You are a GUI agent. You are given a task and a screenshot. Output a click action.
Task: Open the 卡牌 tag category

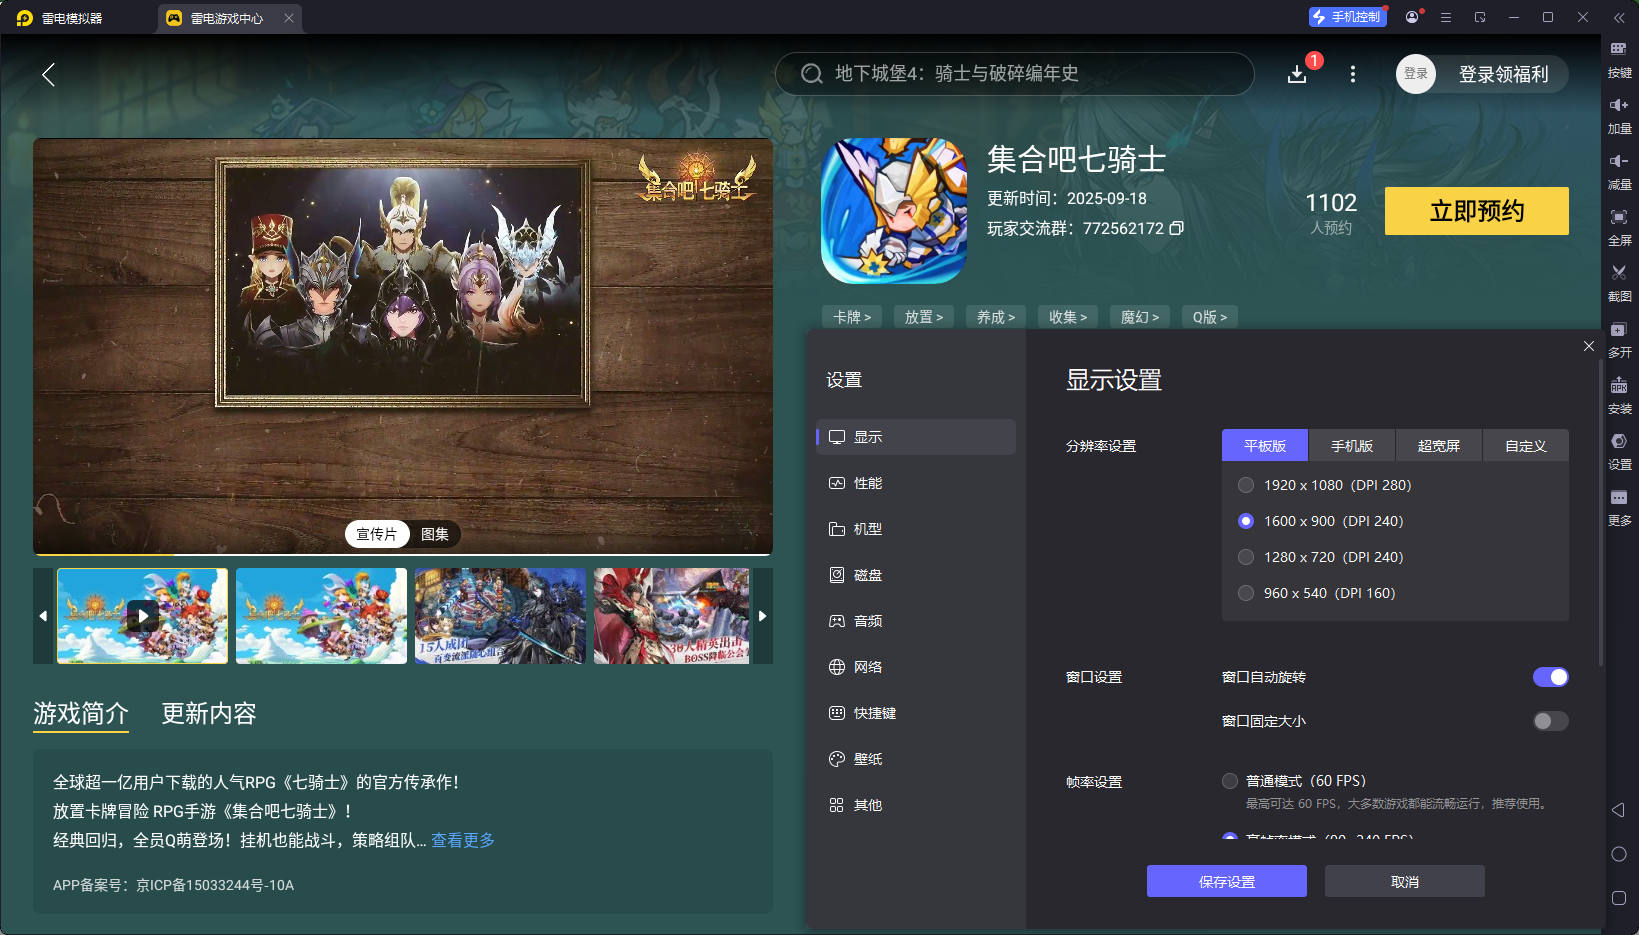coord(852,317)
